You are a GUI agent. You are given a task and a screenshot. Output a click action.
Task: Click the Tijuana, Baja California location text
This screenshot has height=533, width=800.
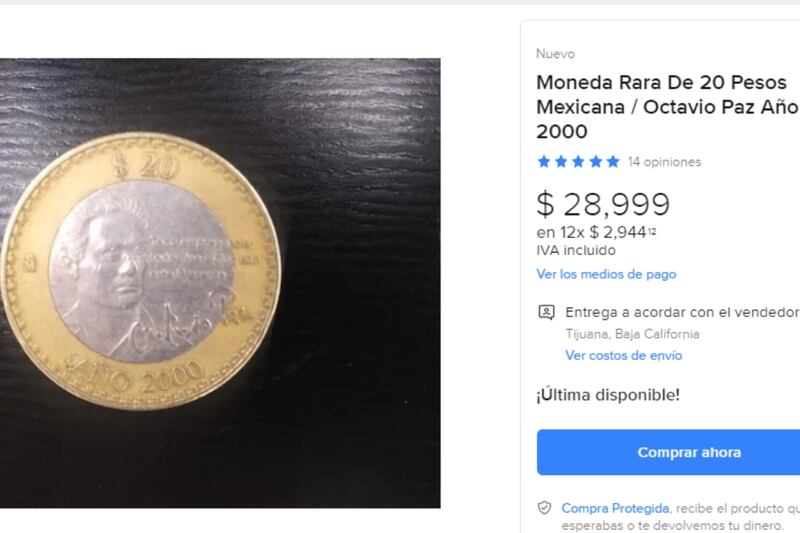[x=632, y=334]
